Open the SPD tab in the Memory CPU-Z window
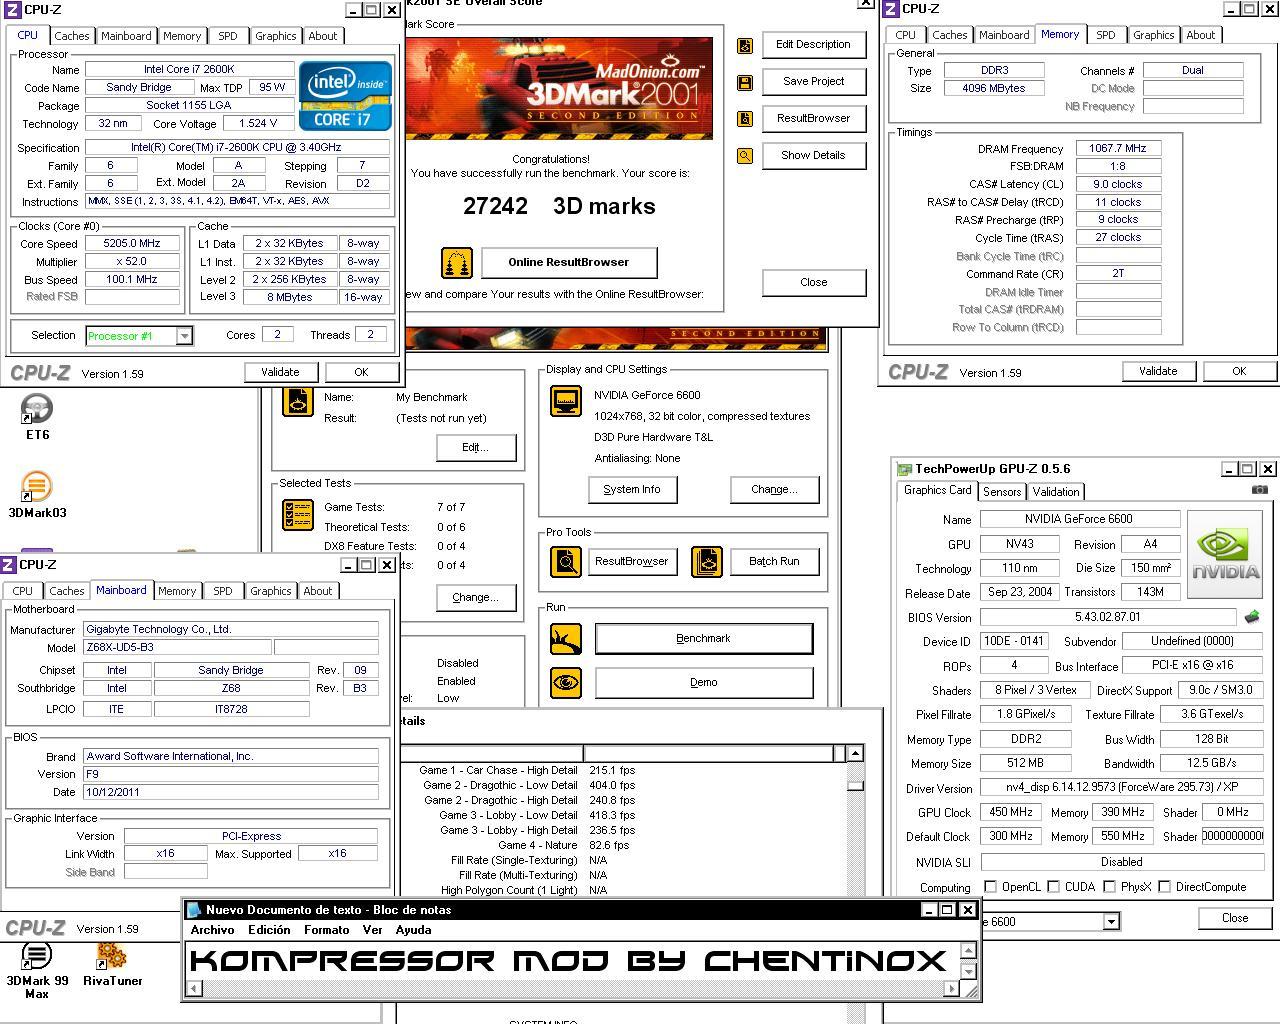1280x1024 pixels. pos(1105,35)
